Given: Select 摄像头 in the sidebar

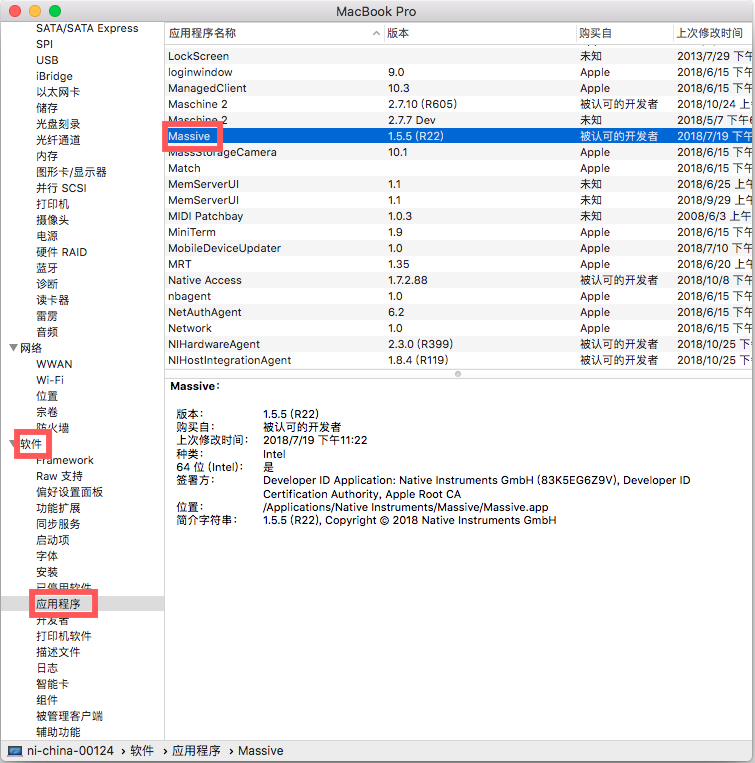Looking at the screenshot, I should coord(53,220).
